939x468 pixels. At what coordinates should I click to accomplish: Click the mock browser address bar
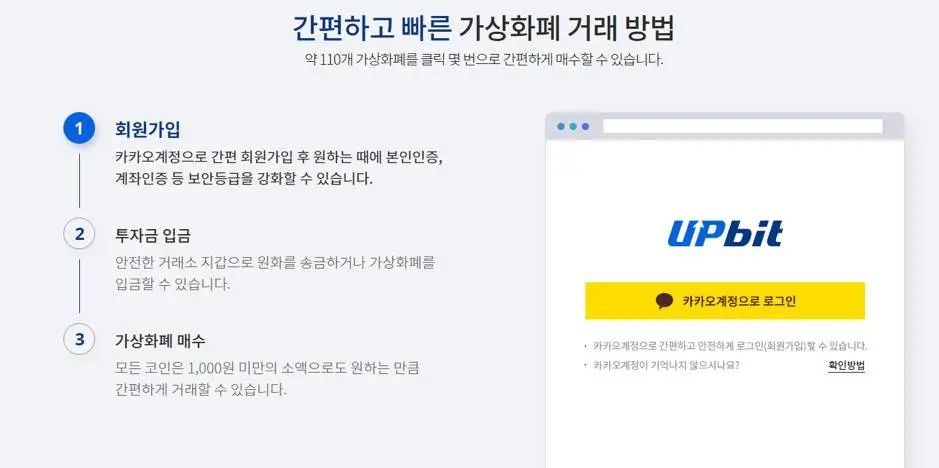click(743, 126)
